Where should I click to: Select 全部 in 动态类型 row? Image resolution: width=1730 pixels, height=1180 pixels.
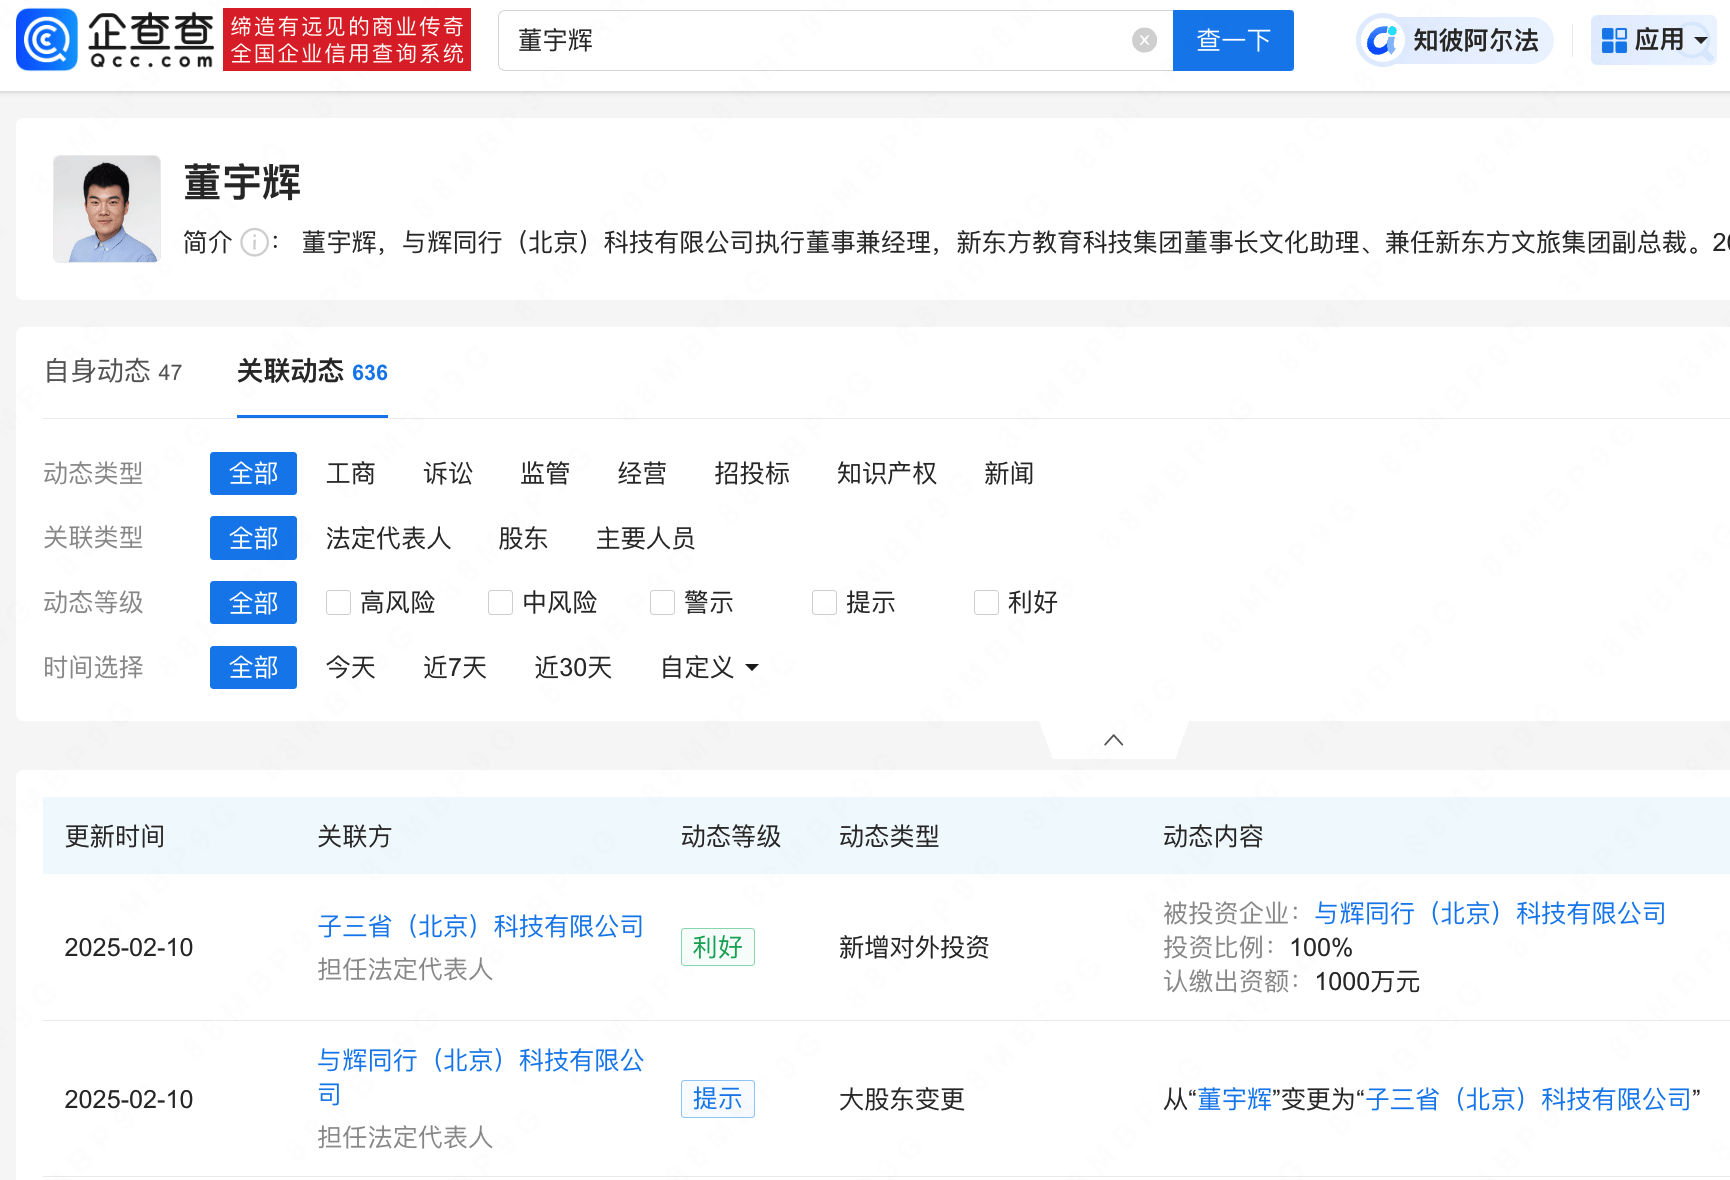[x=253, y=474]
